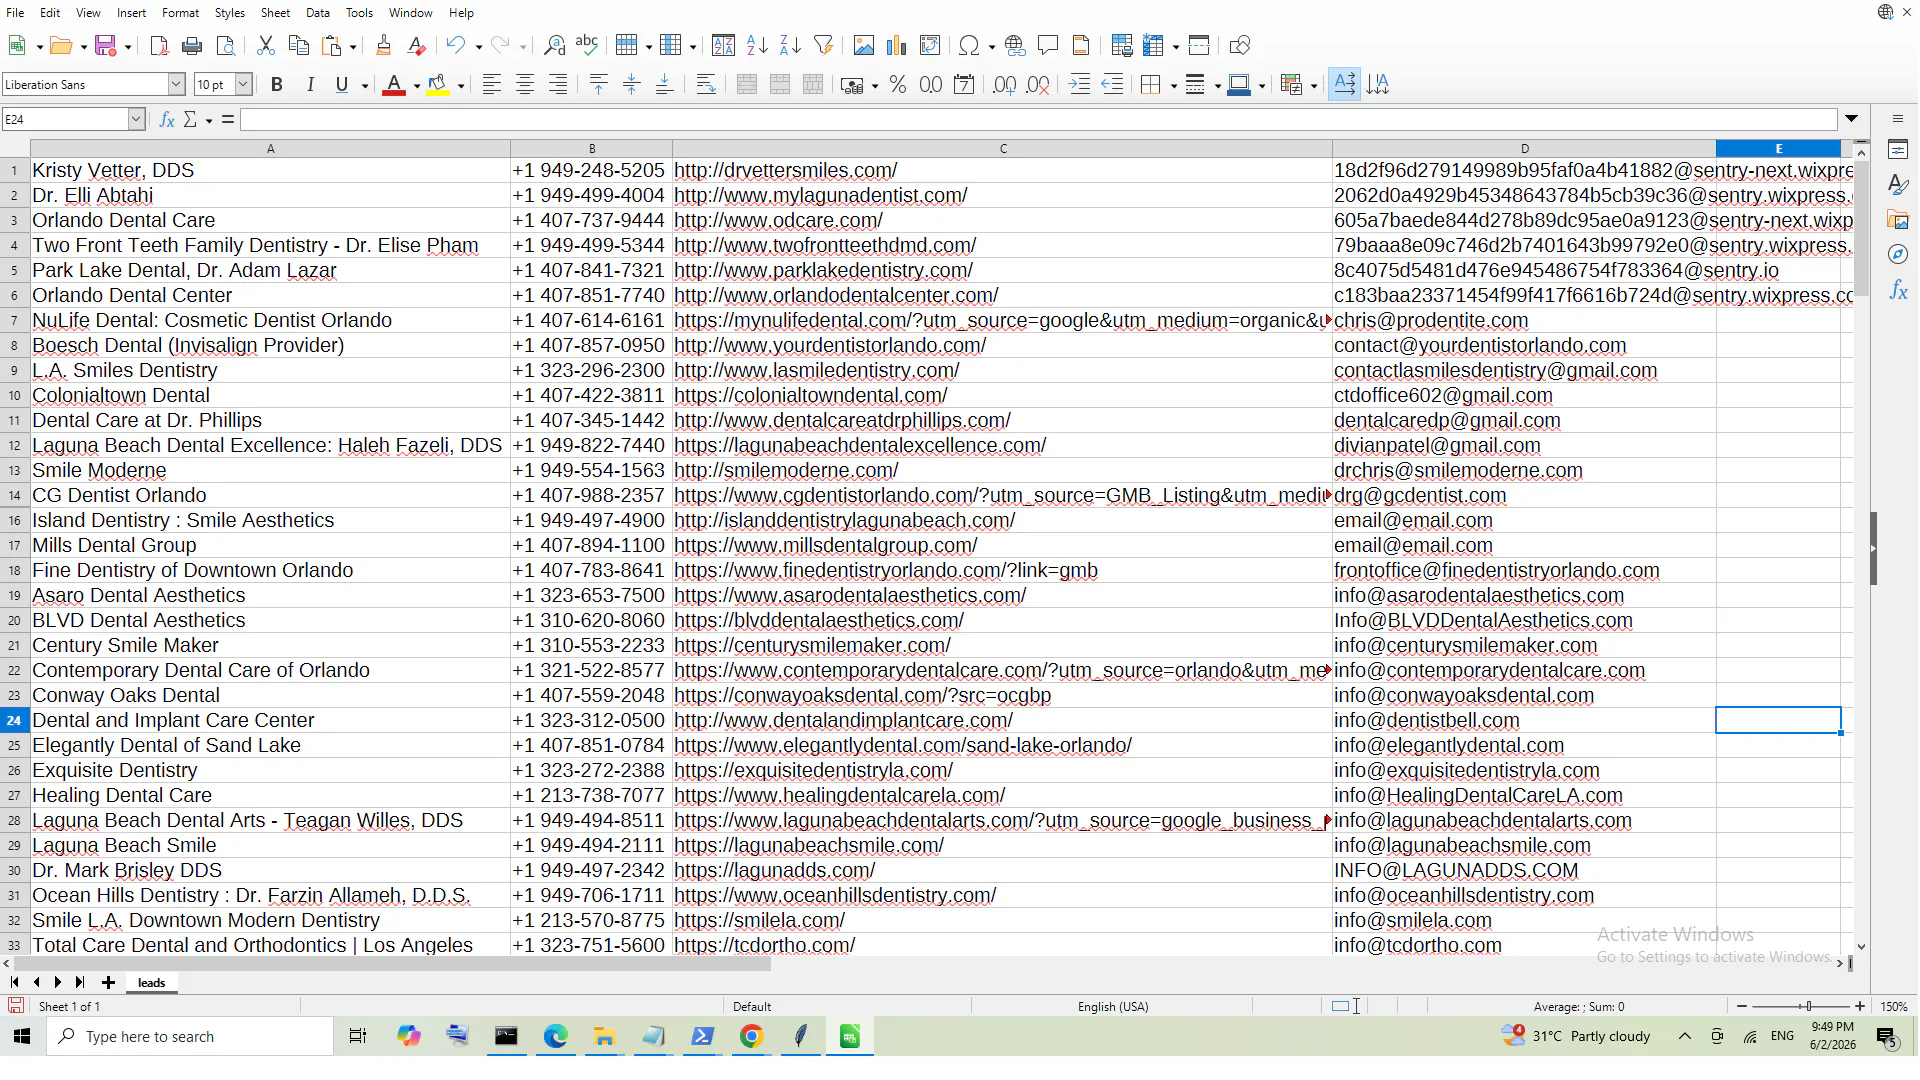Viewport: 1920px width, 1080px height.
Task: Center text horizontally
Action: point(525,85)
